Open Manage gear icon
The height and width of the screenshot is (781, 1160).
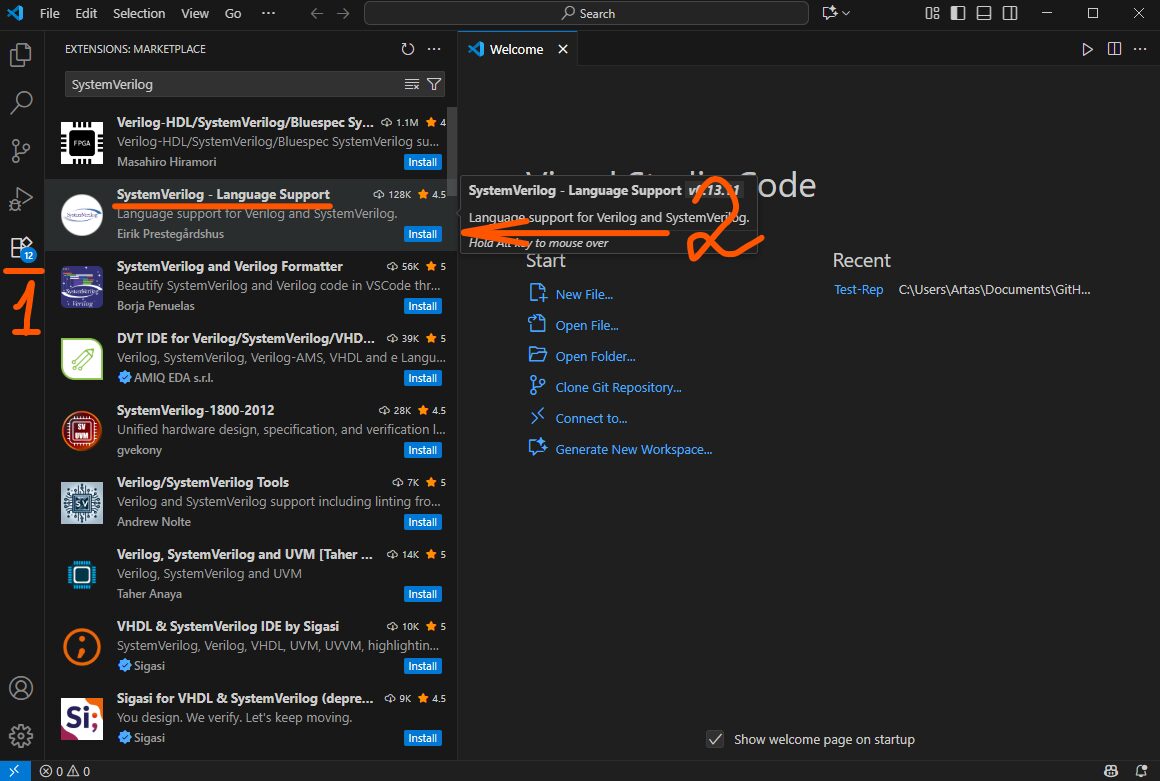click(21, 735)
